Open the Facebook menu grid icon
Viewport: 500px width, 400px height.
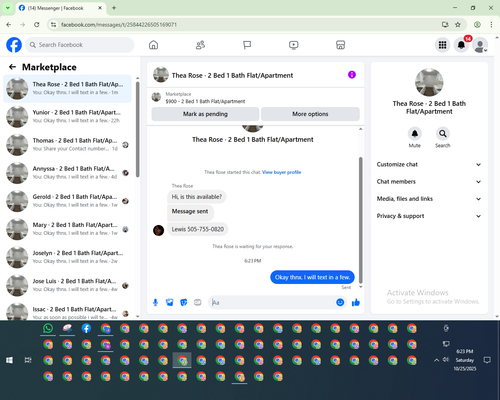pos(442,45)
